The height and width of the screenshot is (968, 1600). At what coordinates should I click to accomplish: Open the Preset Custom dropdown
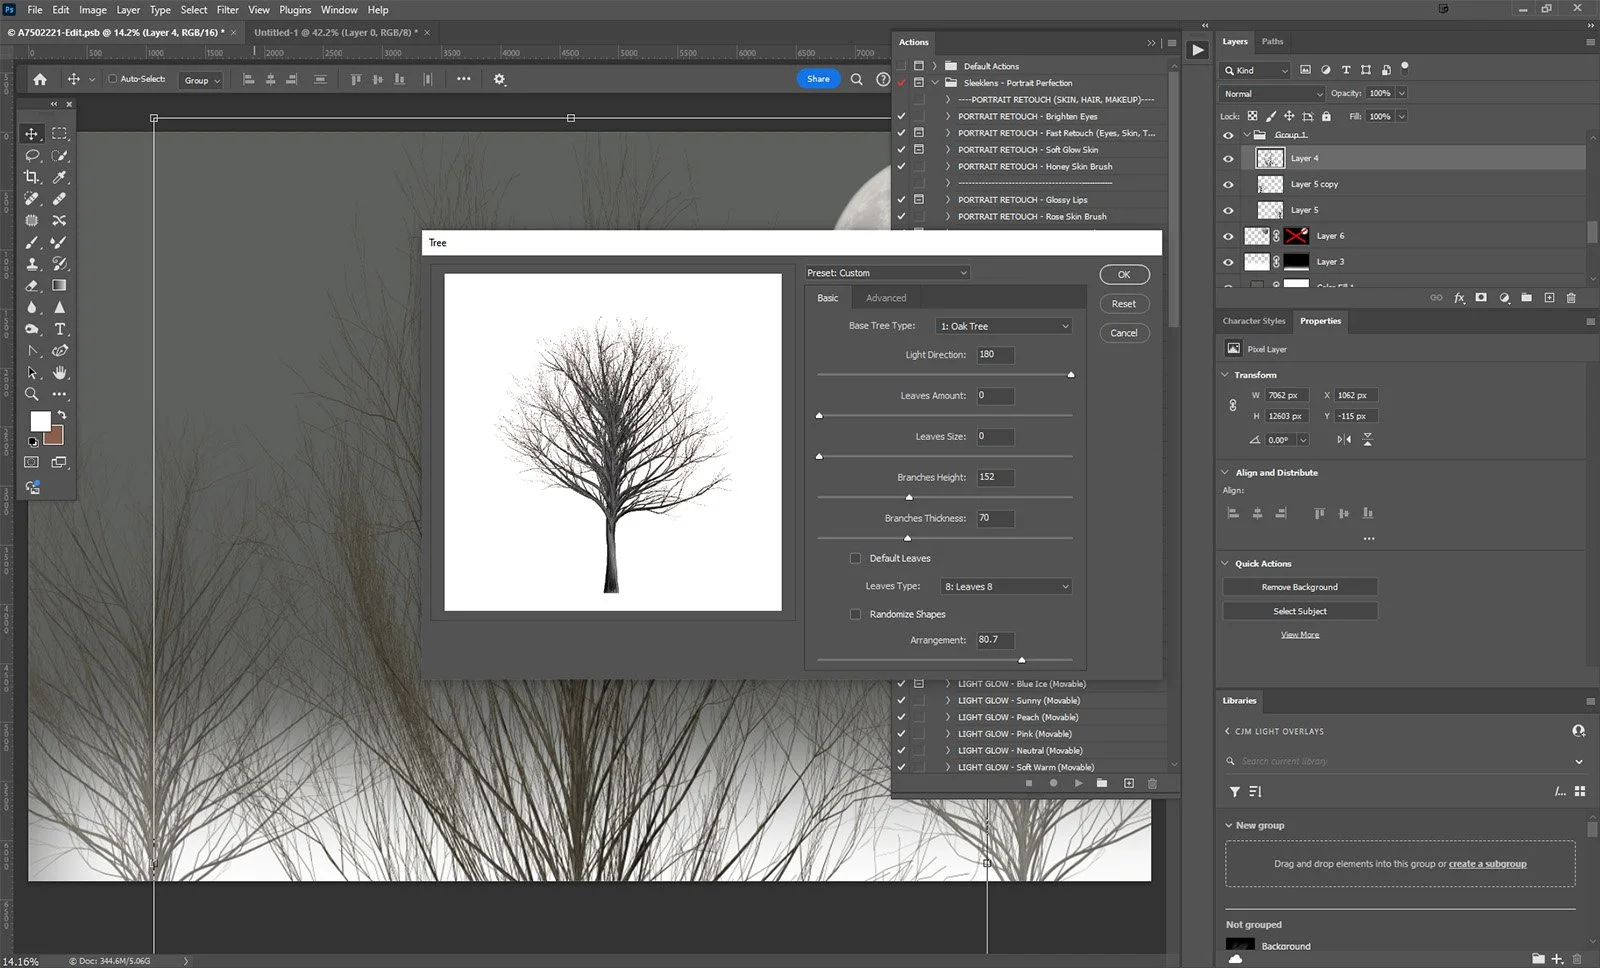click(x=887, y=273)
